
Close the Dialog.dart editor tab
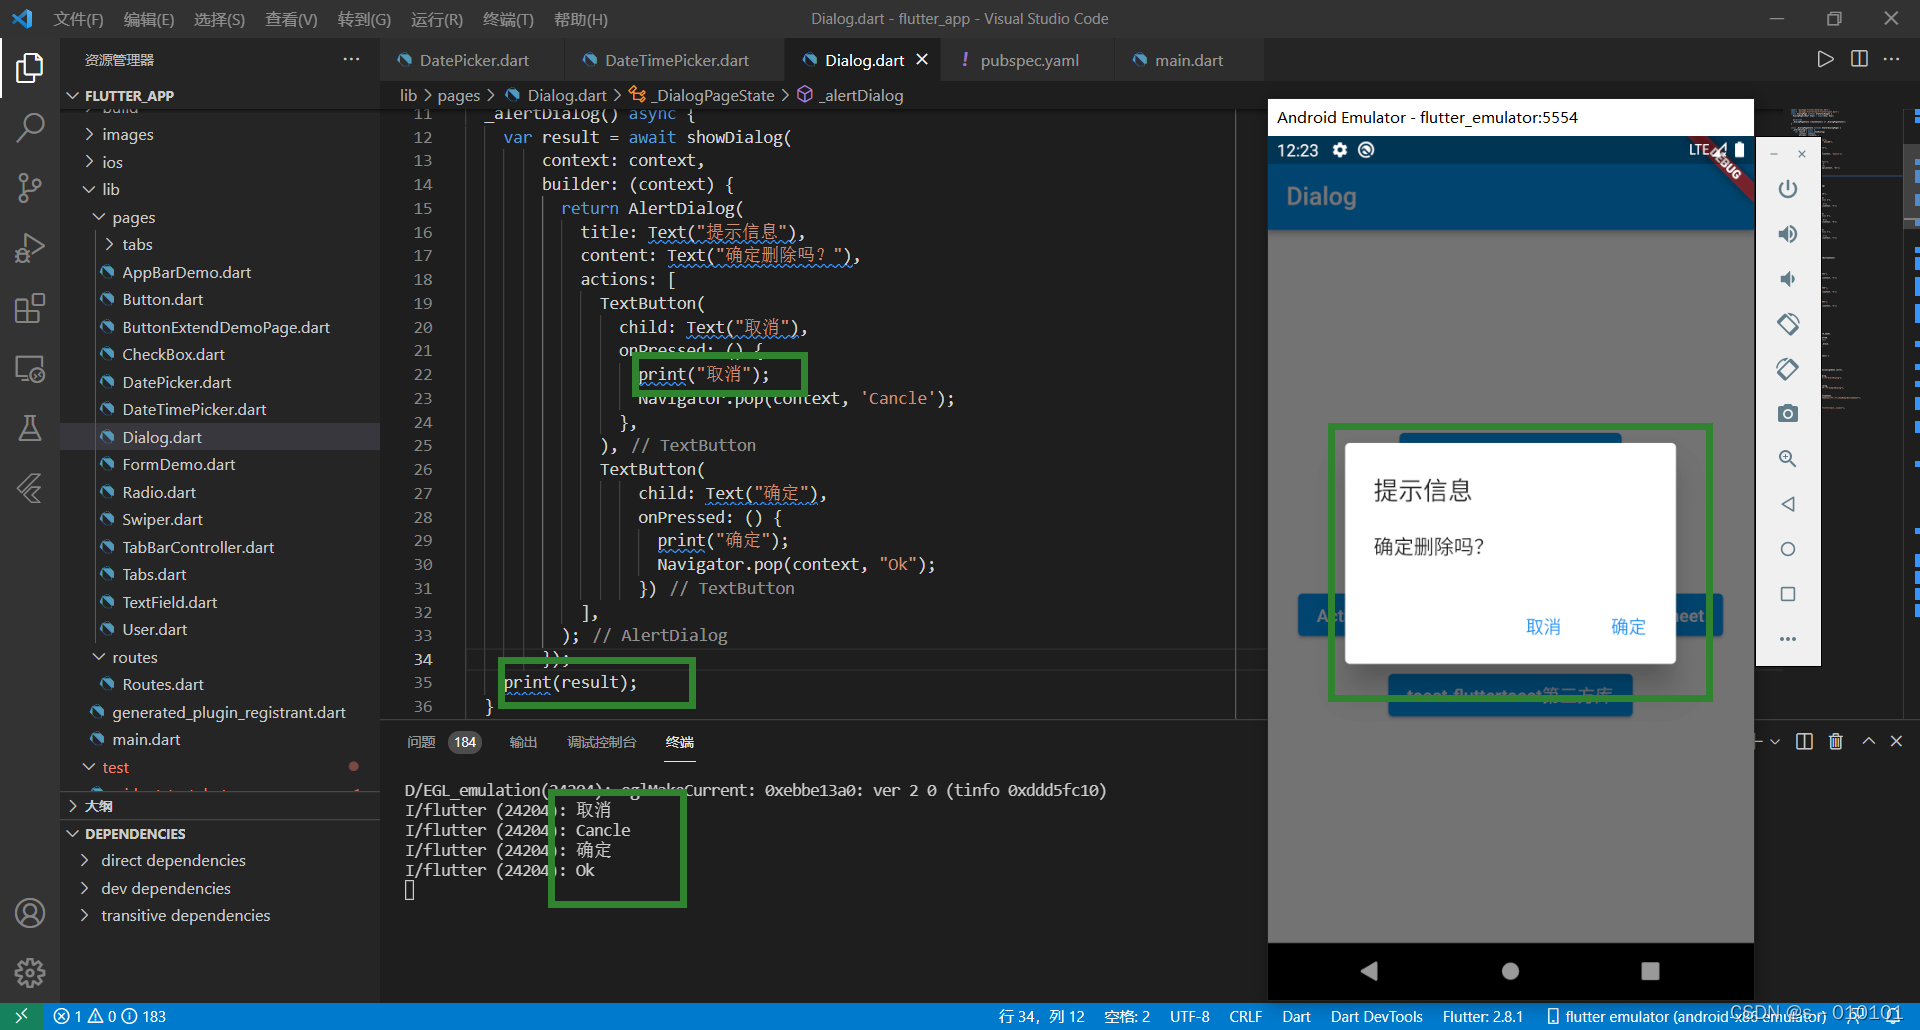click(922, 60)
